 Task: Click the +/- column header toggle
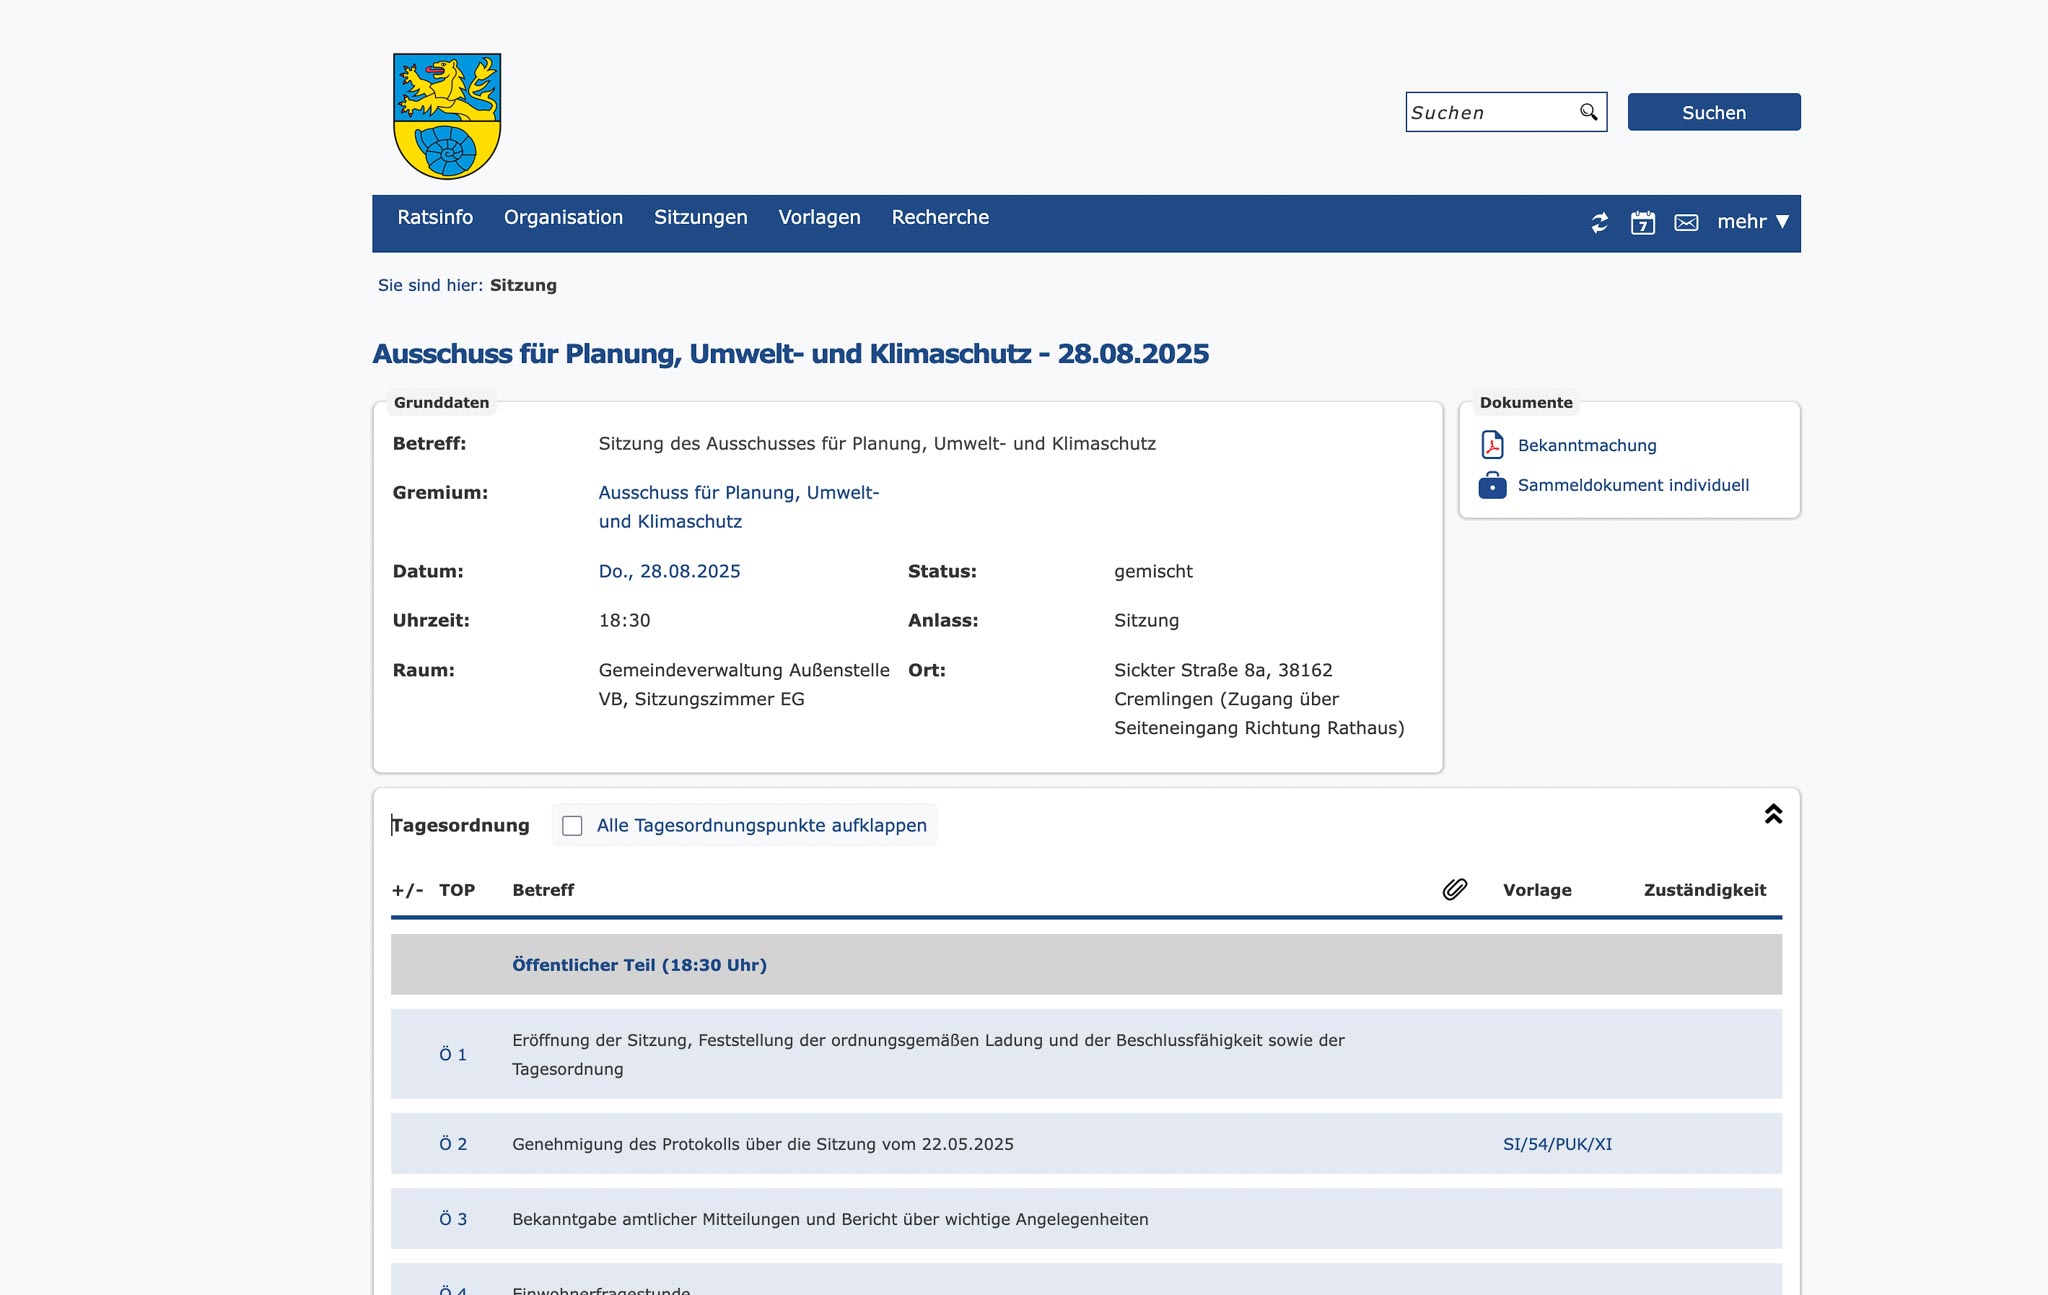click(x=407, y=890)
